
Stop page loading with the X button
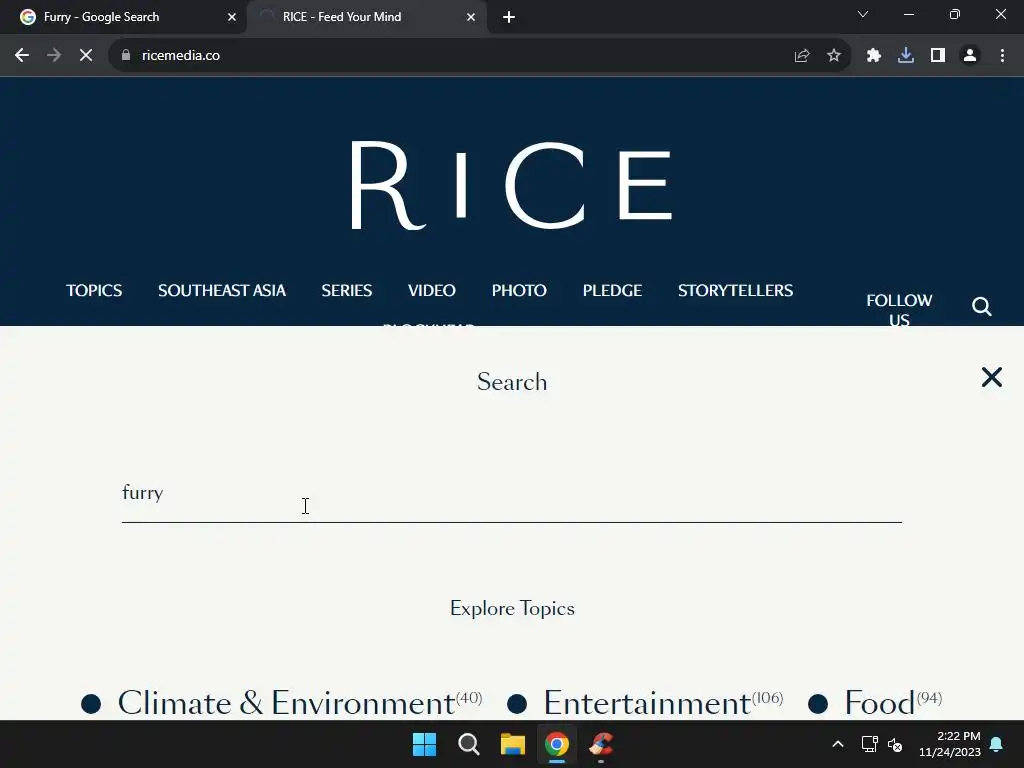click(86, 56)
